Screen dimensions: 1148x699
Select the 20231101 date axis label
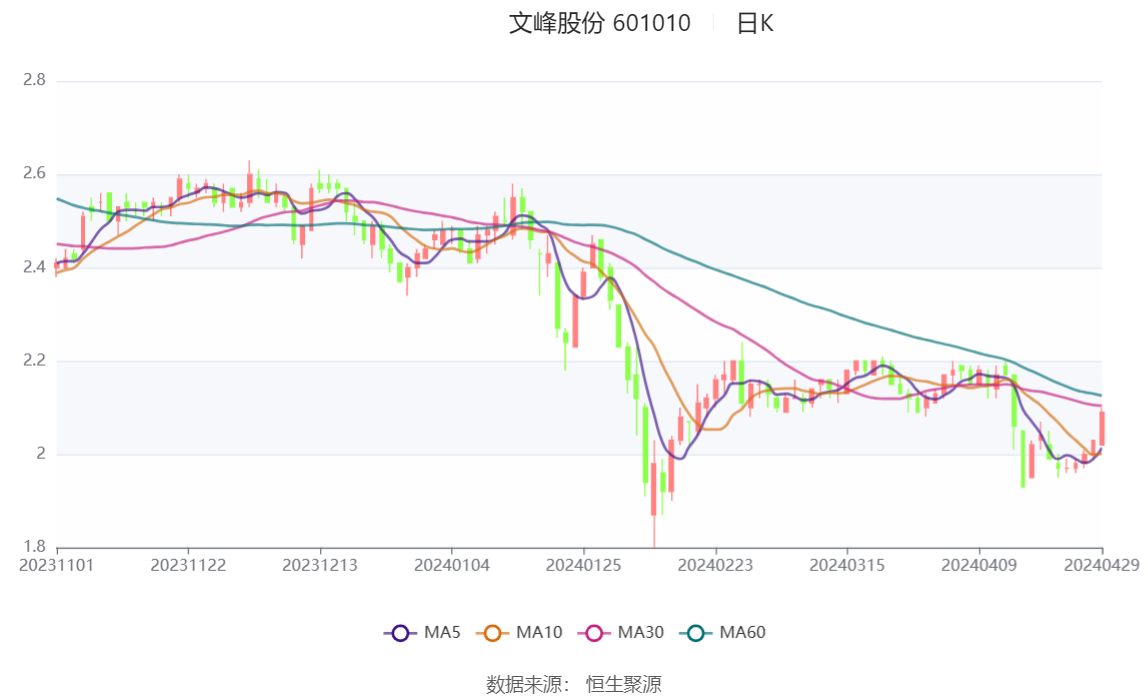pyautogui.click(x=56, y=565)
